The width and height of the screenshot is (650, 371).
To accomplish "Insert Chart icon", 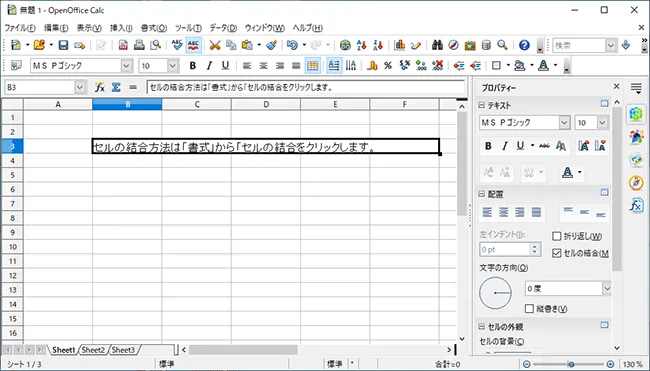I will pos(400,45).
